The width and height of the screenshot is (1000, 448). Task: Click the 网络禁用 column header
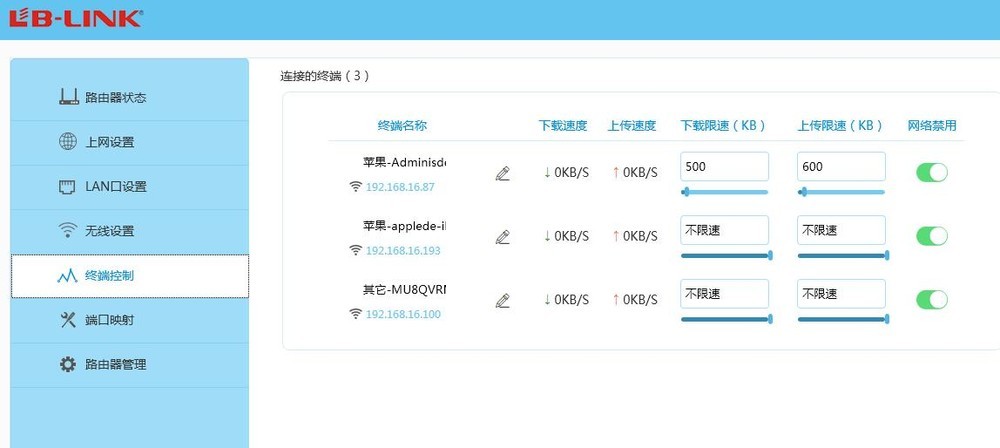pyautogui.click(x=932, y=126)
